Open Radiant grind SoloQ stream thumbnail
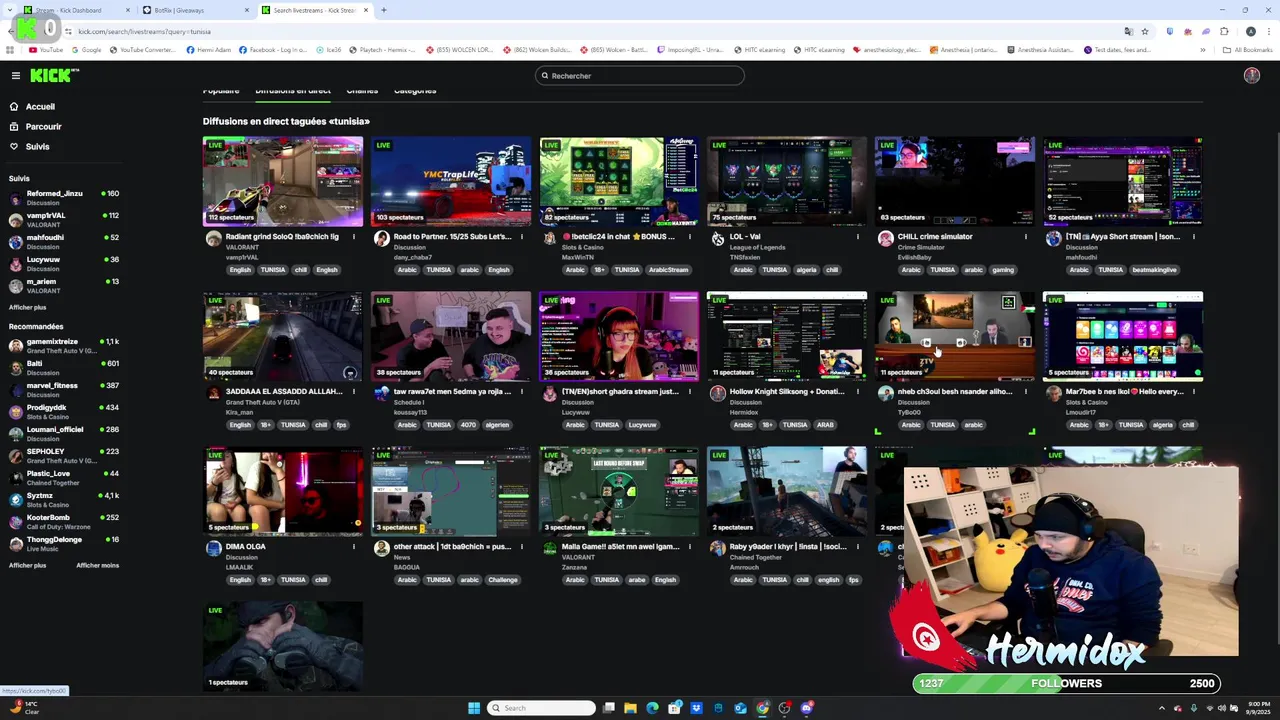This screenshot has height=720, width=1280. [x=283, y=181]
